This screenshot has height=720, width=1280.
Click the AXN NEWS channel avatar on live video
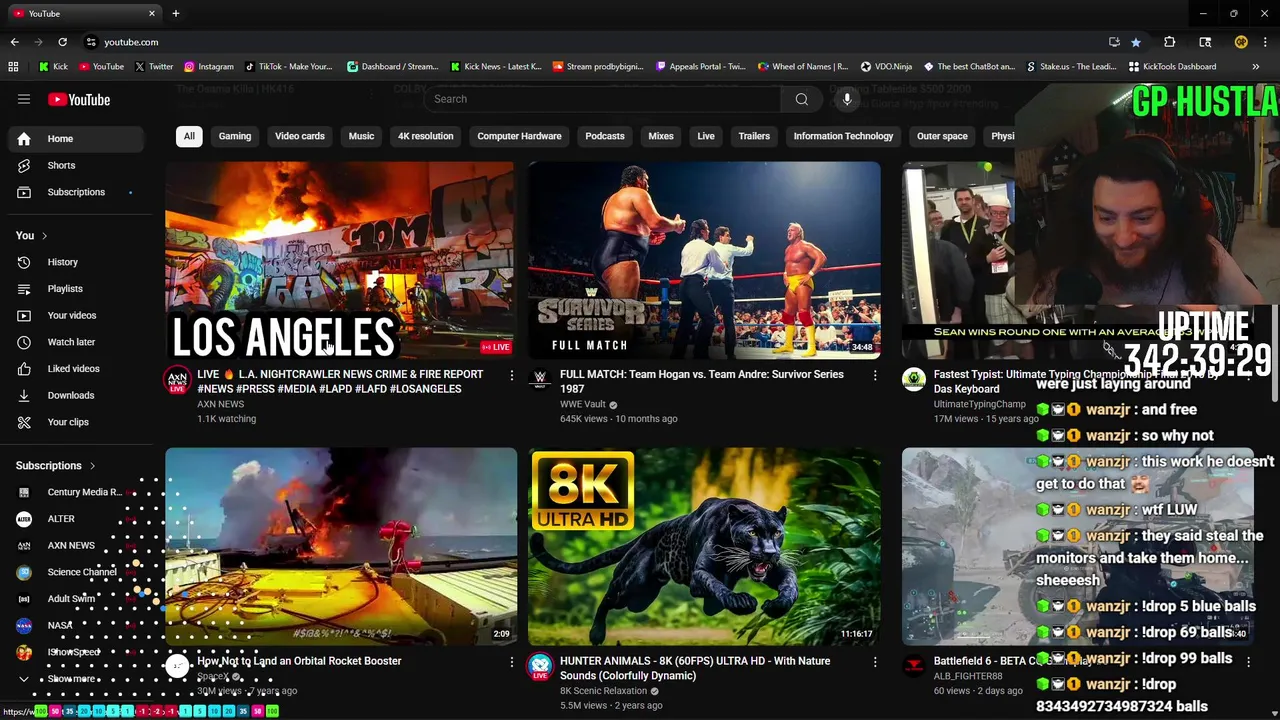tap(177, 380)
